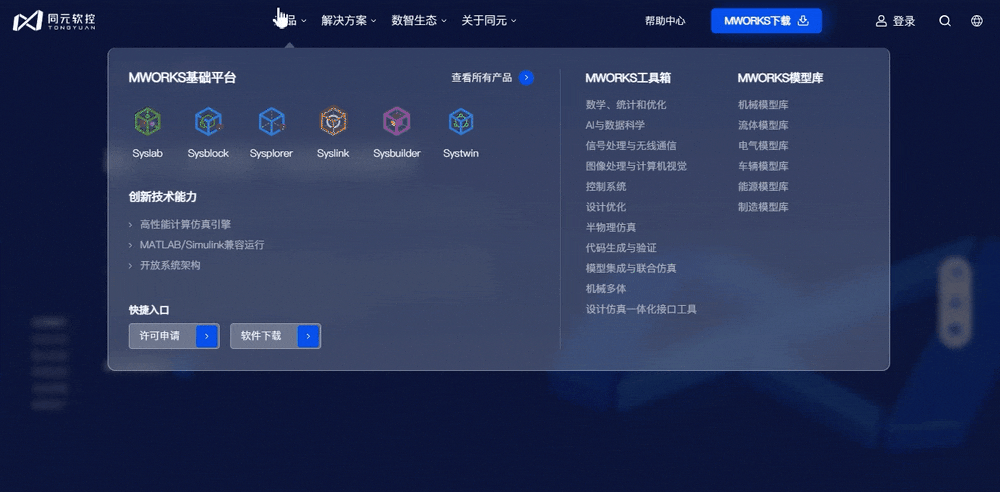
Task: Open the Sysplorer product icon
Action: [x=271, y=121]
